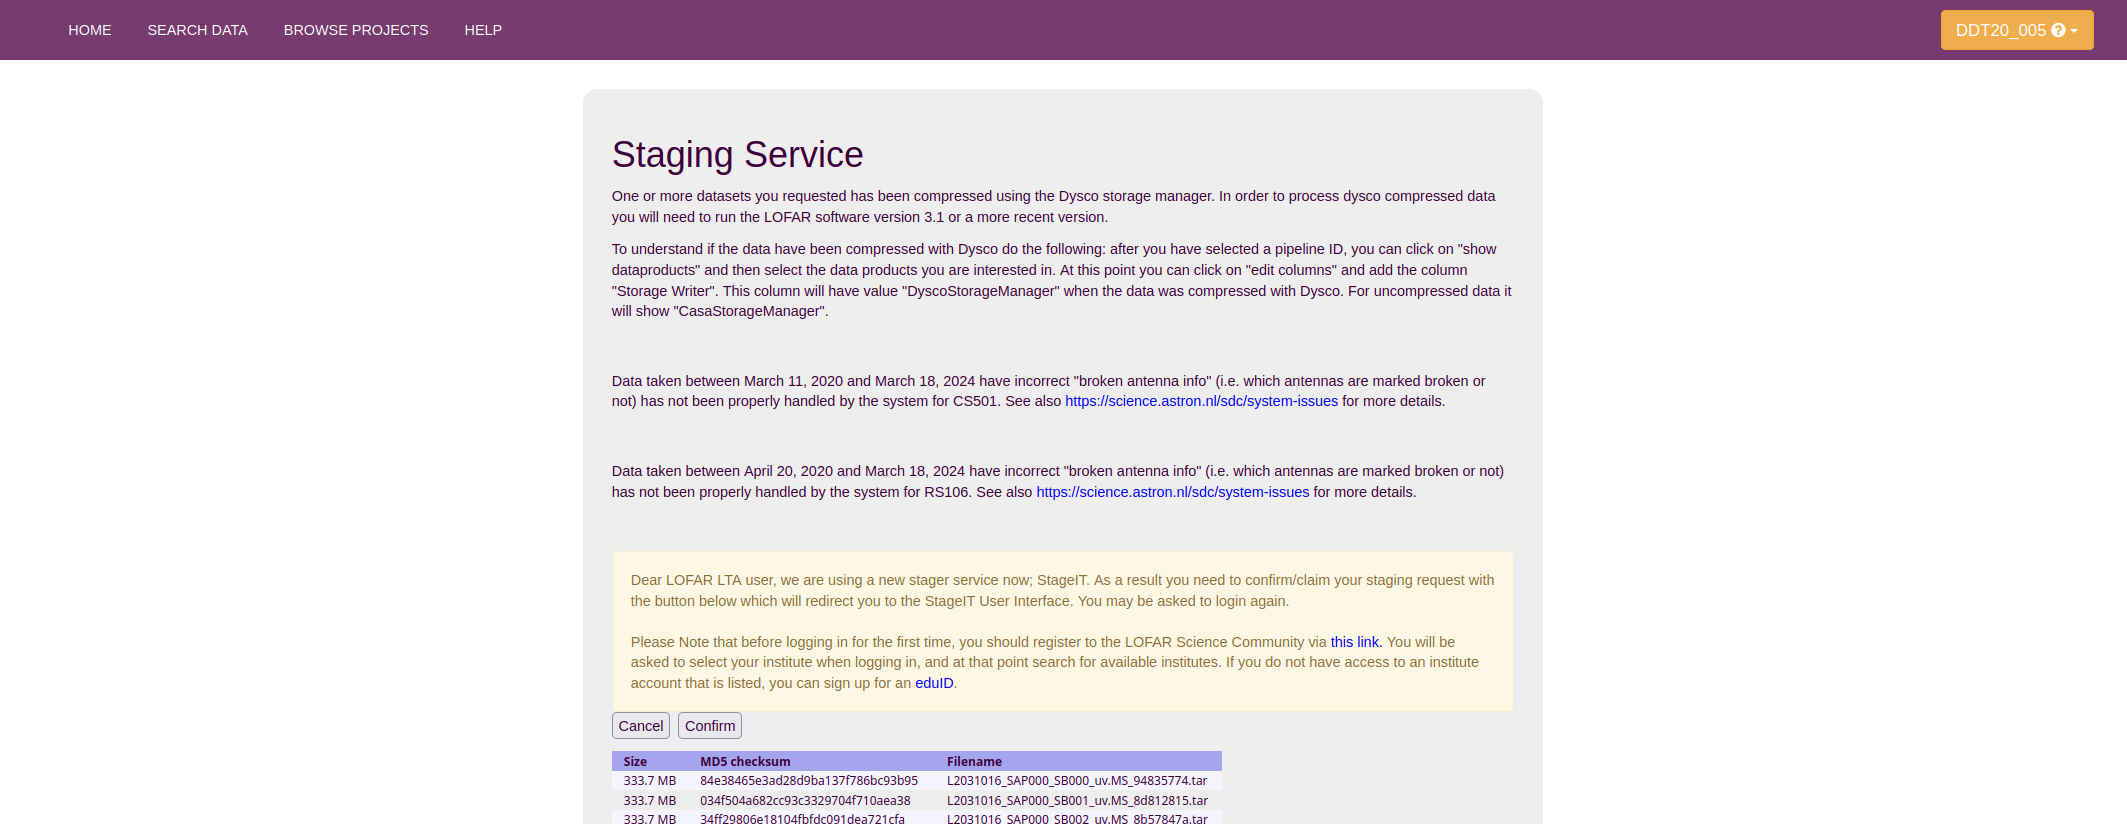Expand the DDT20_005 dropdown caret
Screen dimensions: 2127x824
pyautogui.click(x=2075, y=31)
